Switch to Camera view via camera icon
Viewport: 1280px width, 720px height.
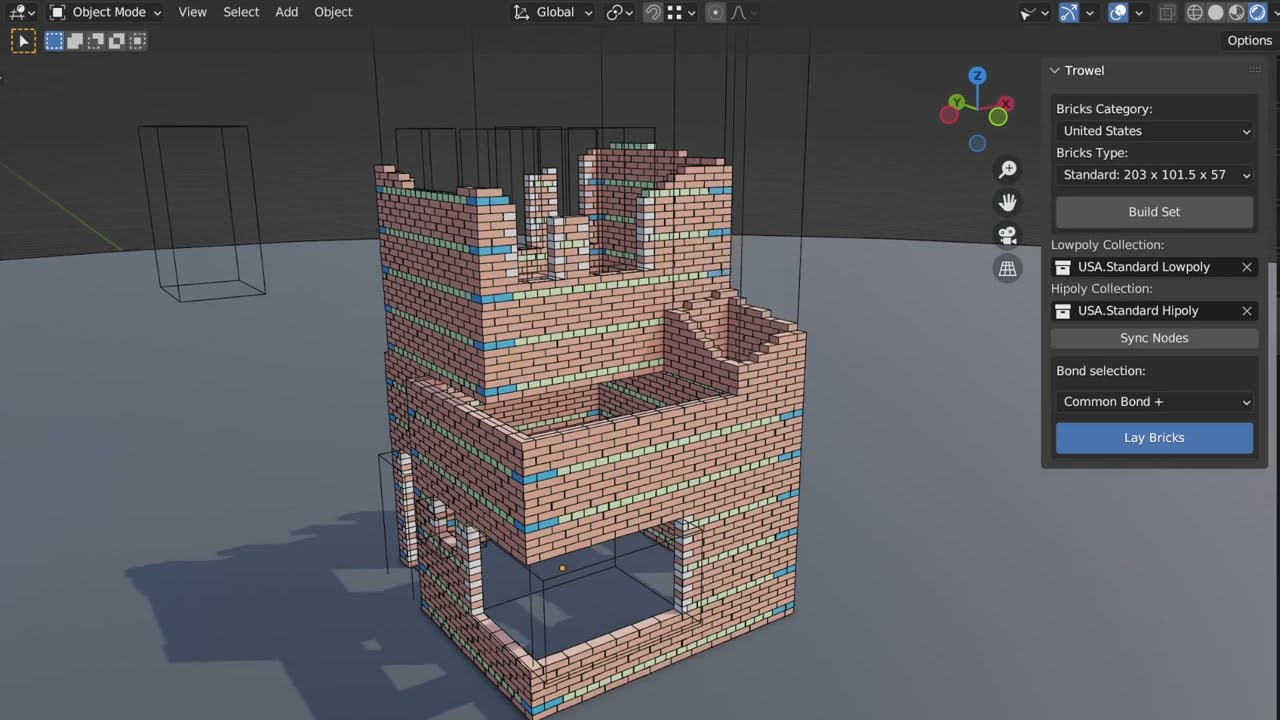[x=1007, y=235]
